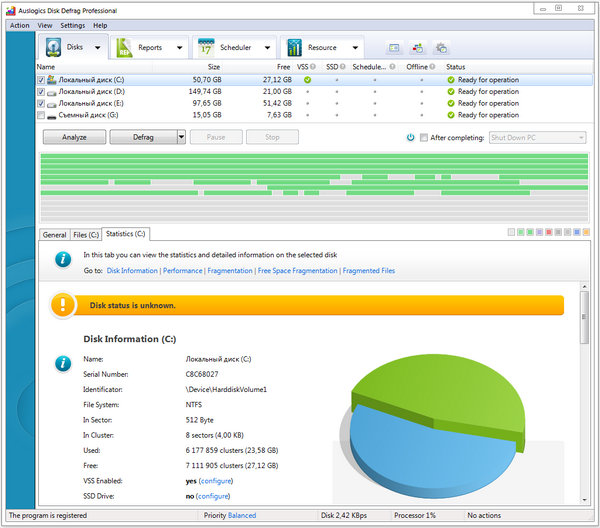Click the blue power icon beside After completing
The height and width of the screenshot is (528, 600).
point(410,137)
